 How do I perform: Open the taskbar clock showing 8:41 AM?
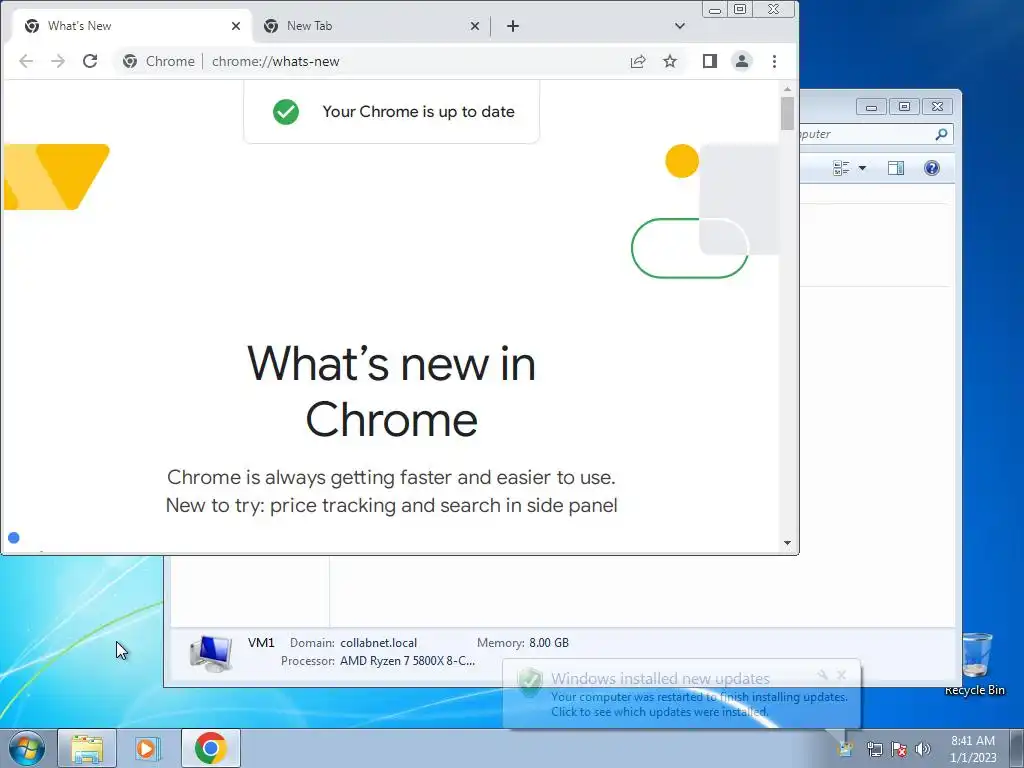(973, 749)
